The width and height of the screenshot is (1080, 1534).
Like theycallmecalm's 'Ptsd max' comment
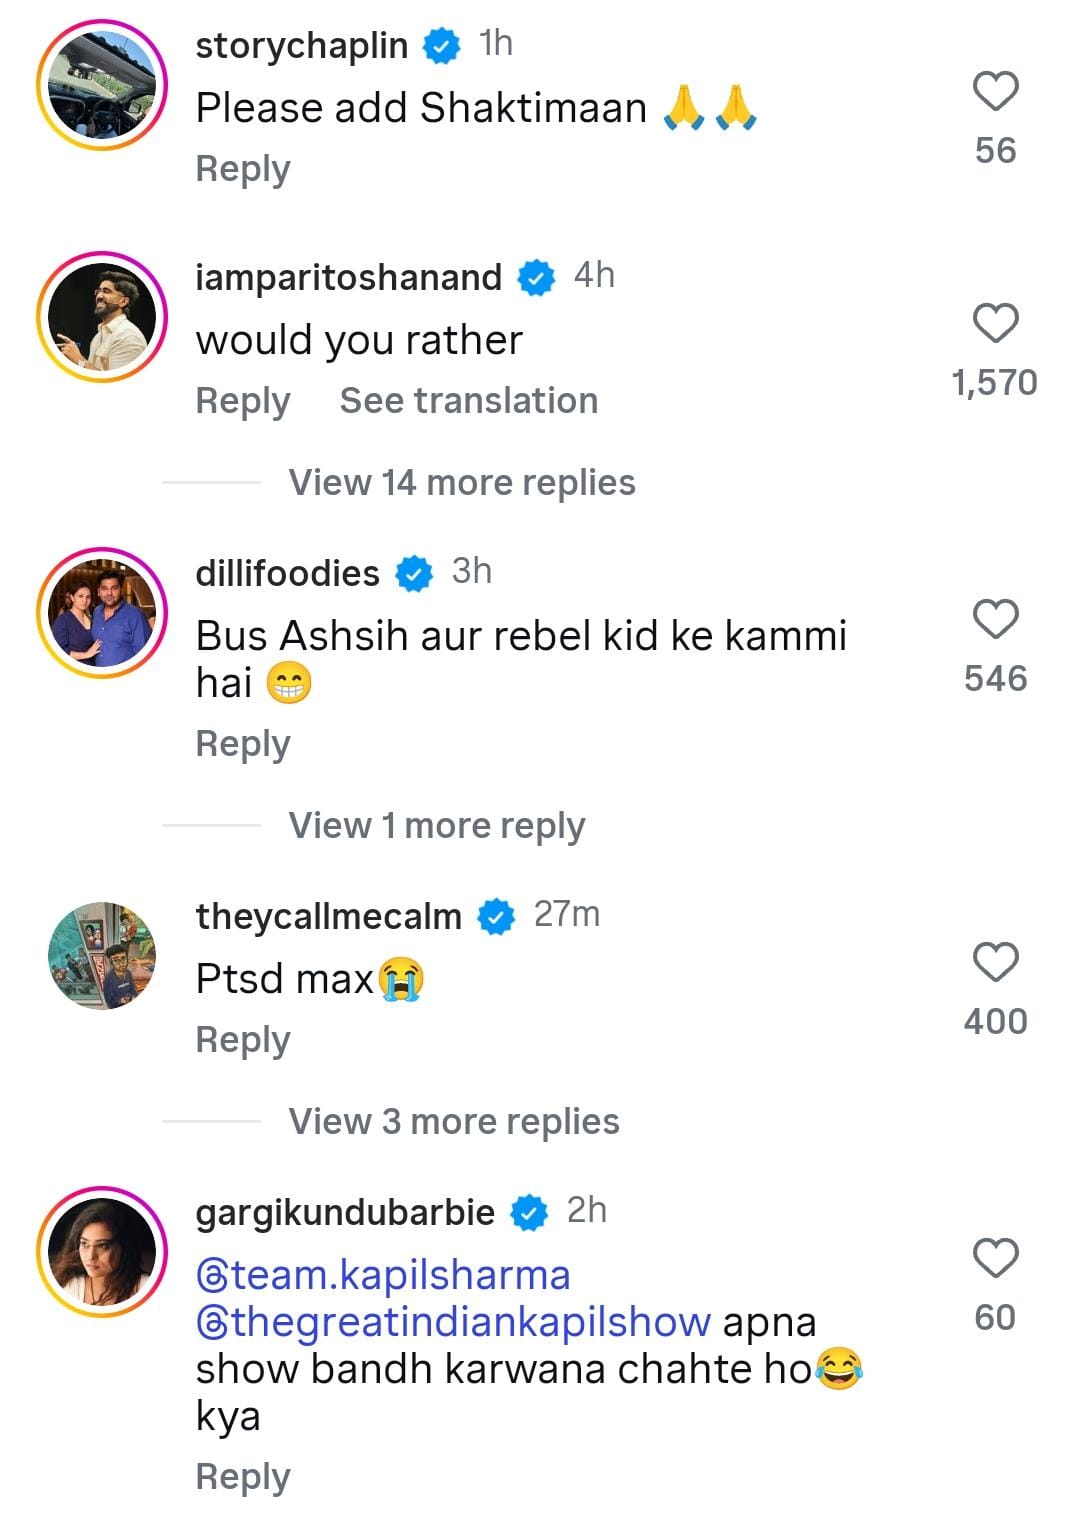995,963
